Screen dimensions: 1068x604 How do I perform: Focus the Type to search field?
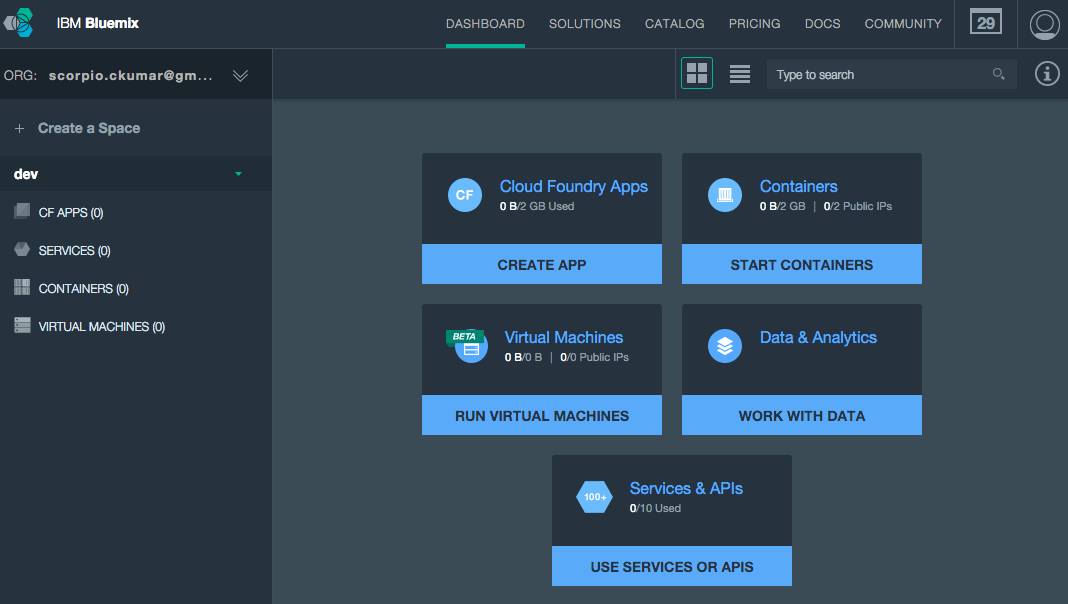pyautogui.click(x=892, y=74)
